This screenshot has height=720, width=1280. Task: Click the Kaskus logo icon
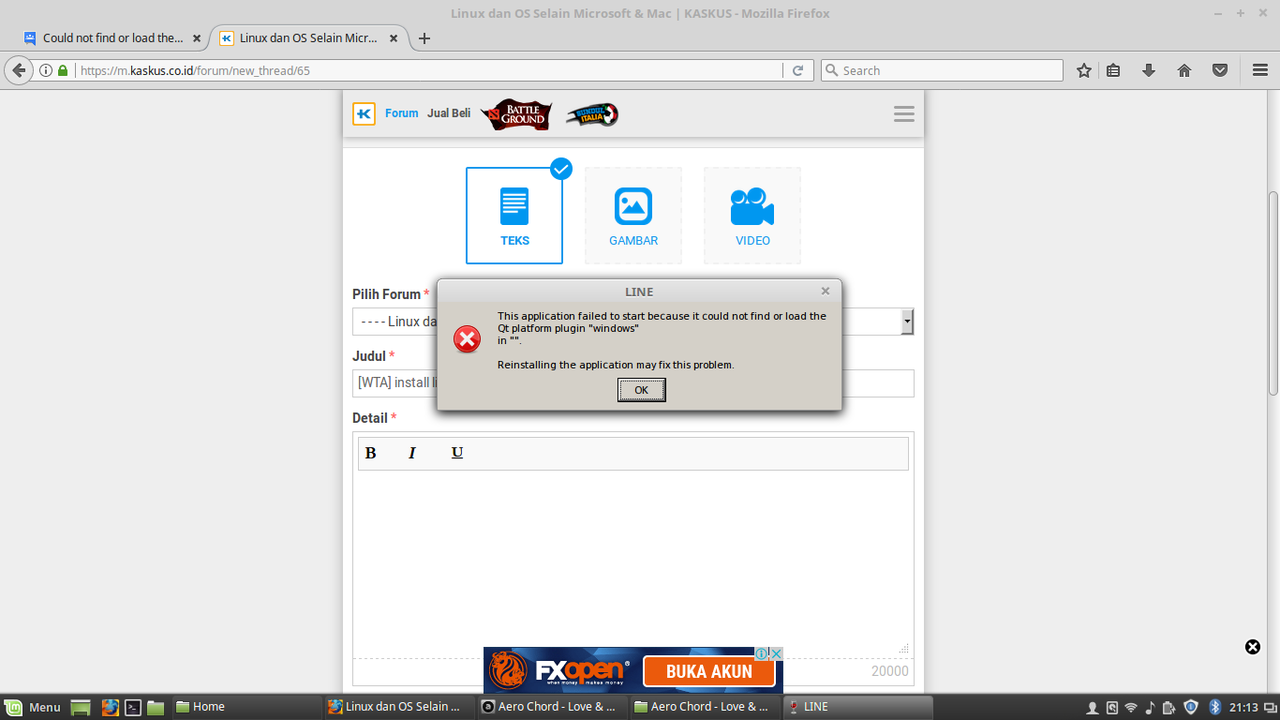(364, 113)
